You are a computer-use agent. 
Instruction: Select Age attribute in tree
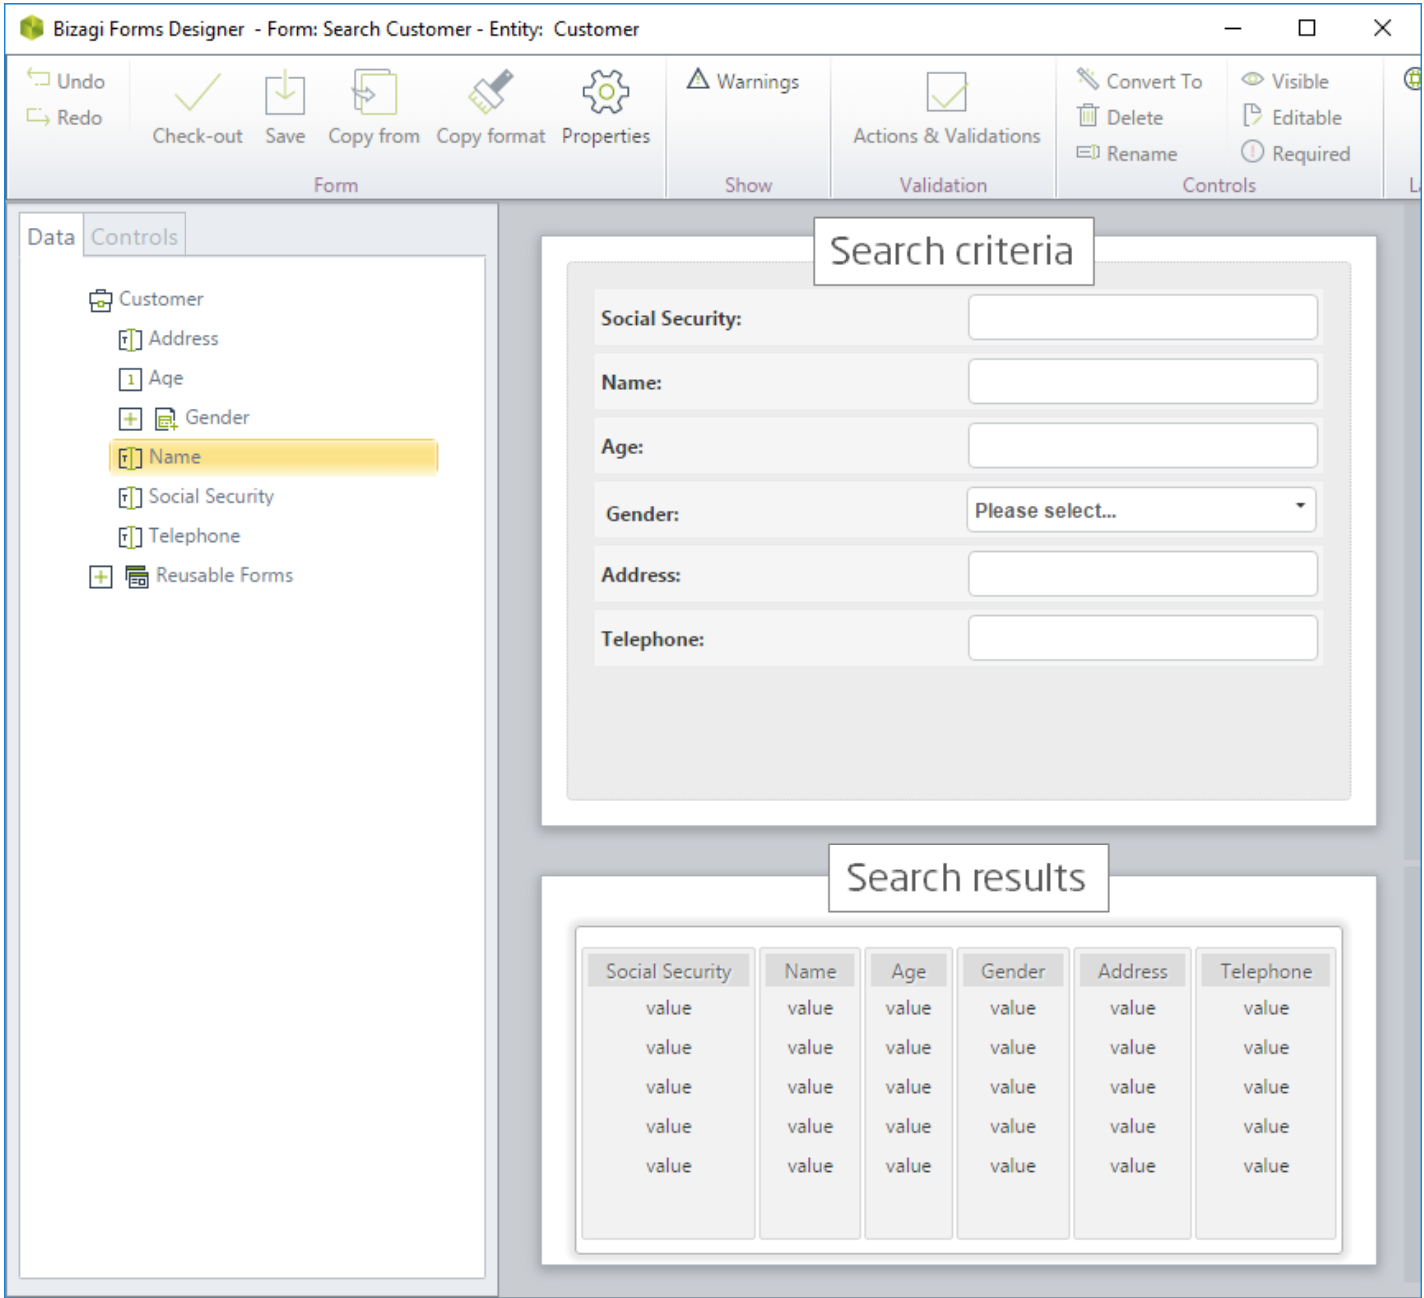click(151, 378)
